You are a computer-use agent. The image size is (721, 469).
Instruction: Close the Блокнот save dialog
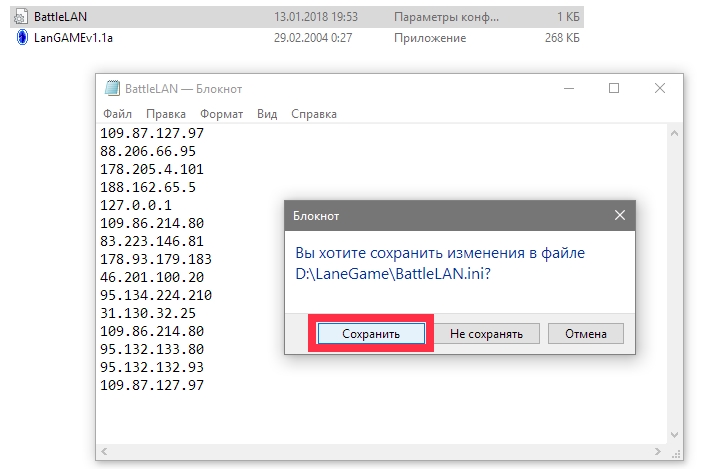620,215
